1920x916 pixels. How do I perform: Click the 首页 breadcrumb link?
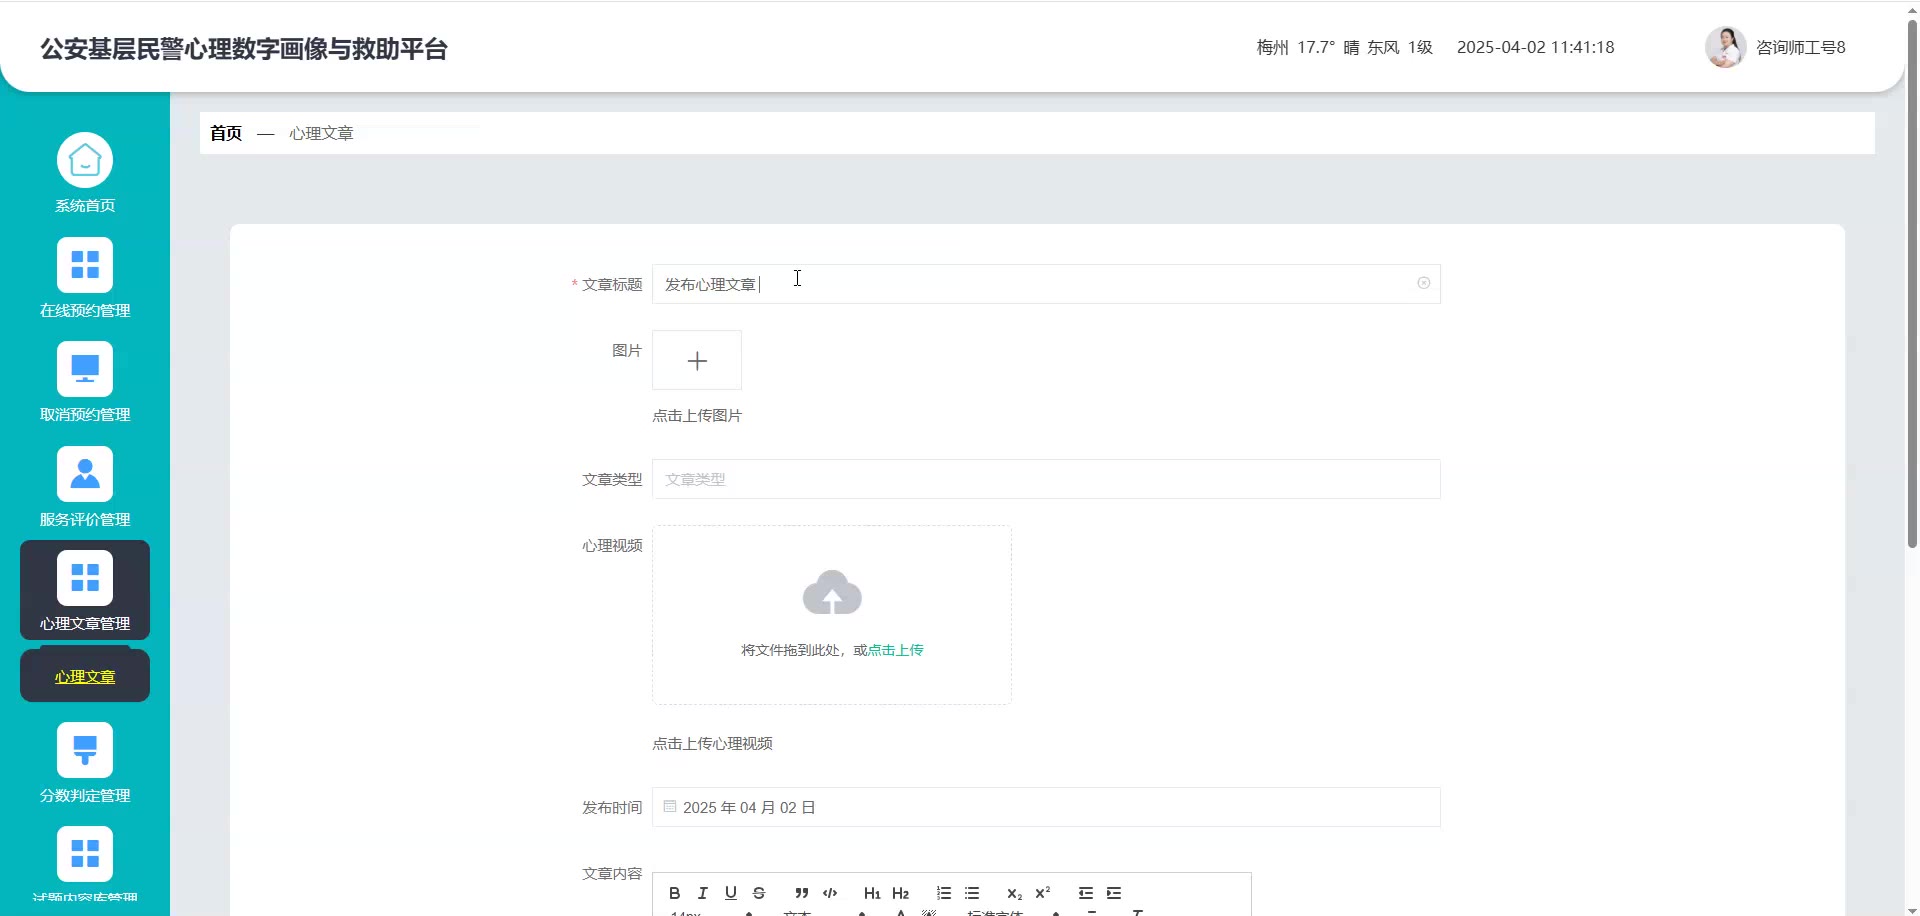click(x=226, y=133)
